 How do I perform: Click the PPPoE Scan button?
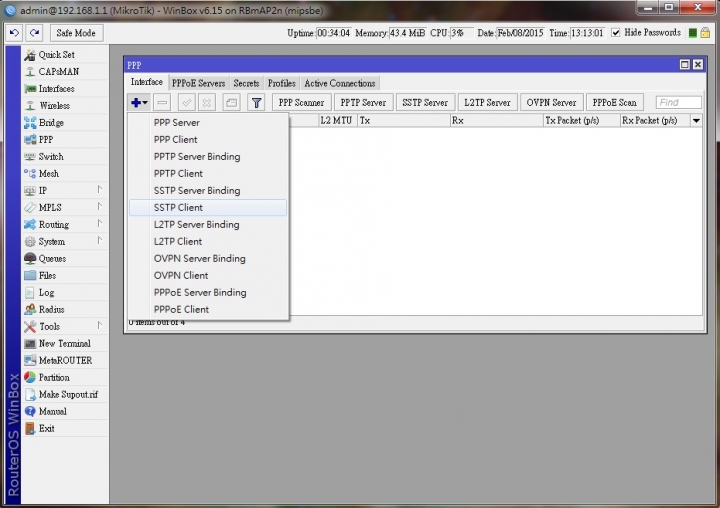[614, 102]
